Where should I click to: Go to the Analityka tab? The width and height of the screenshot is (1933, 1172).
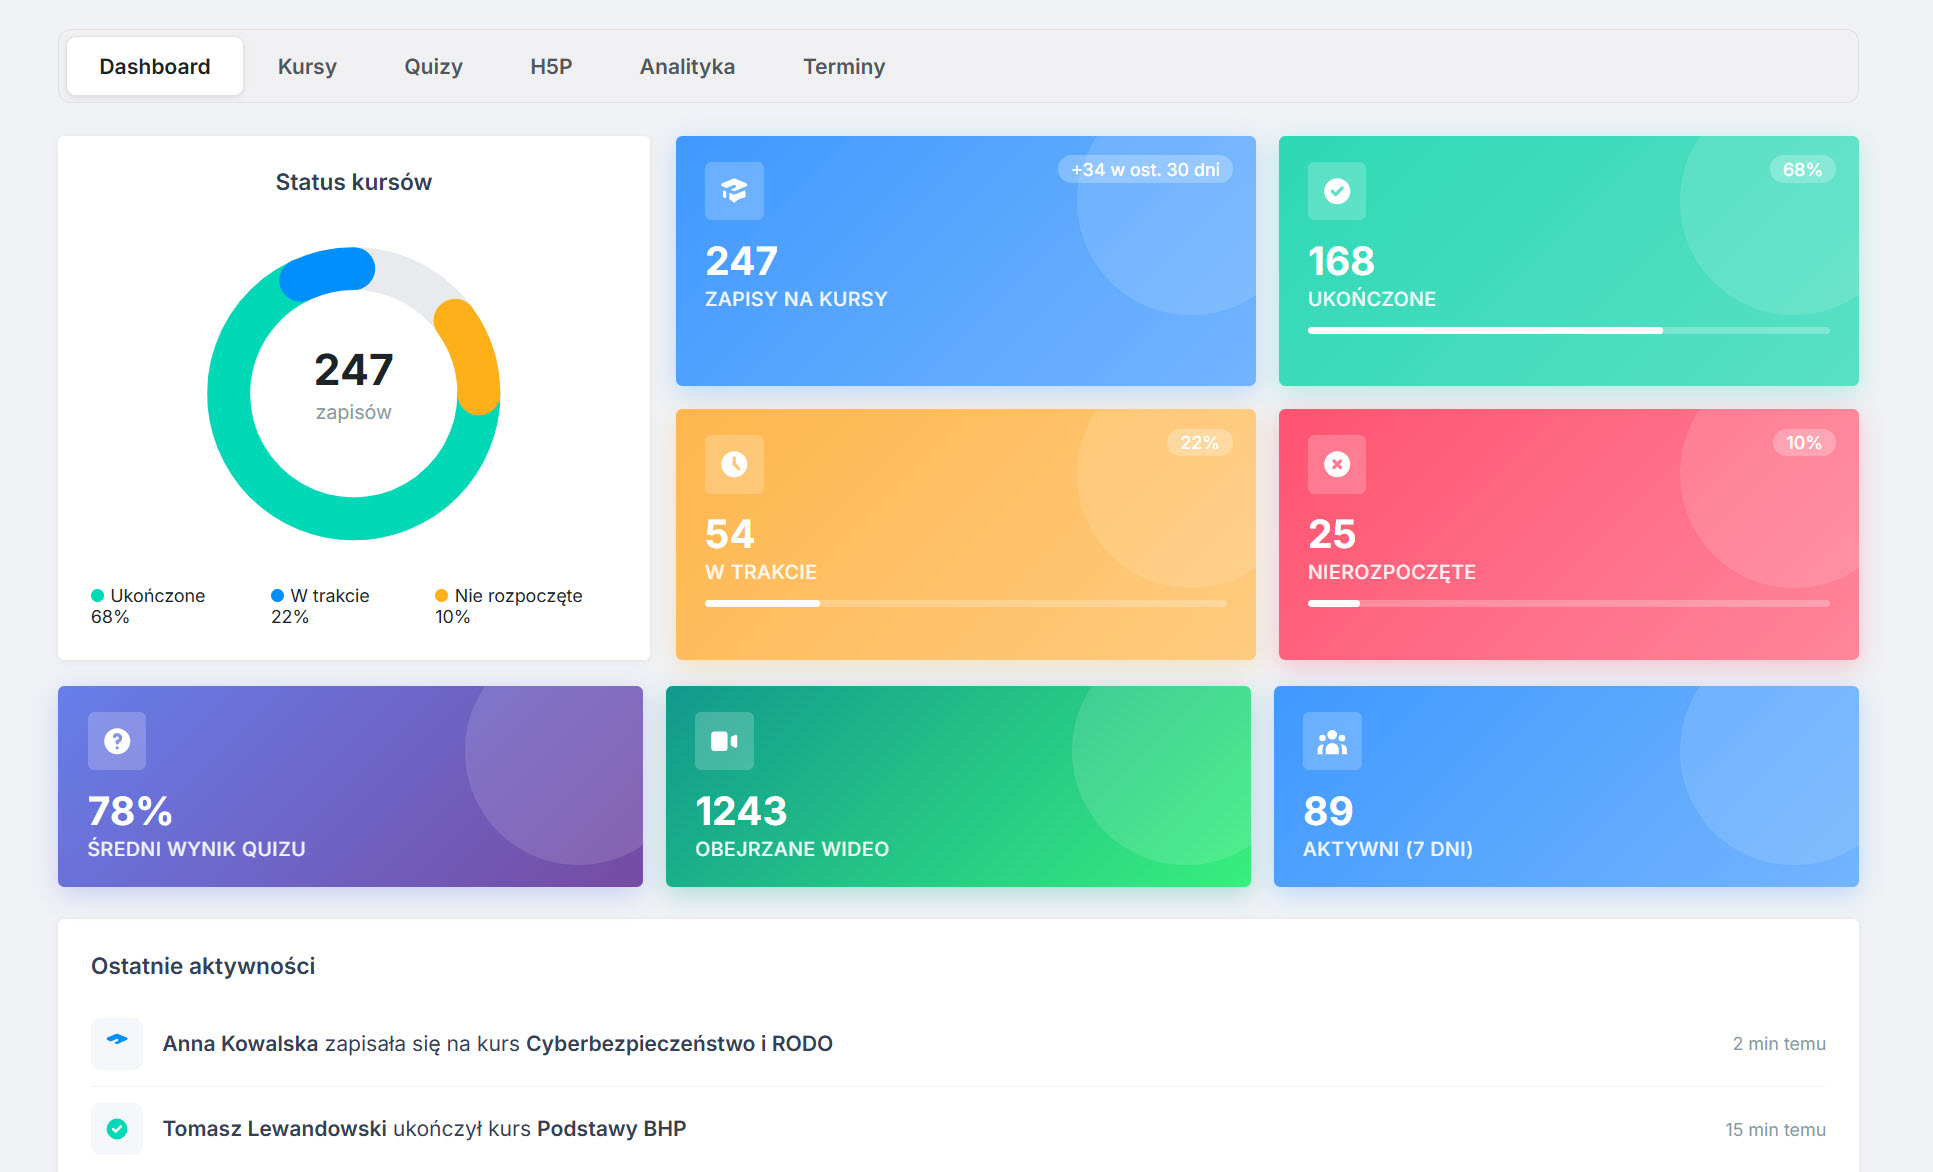(687, 67)
